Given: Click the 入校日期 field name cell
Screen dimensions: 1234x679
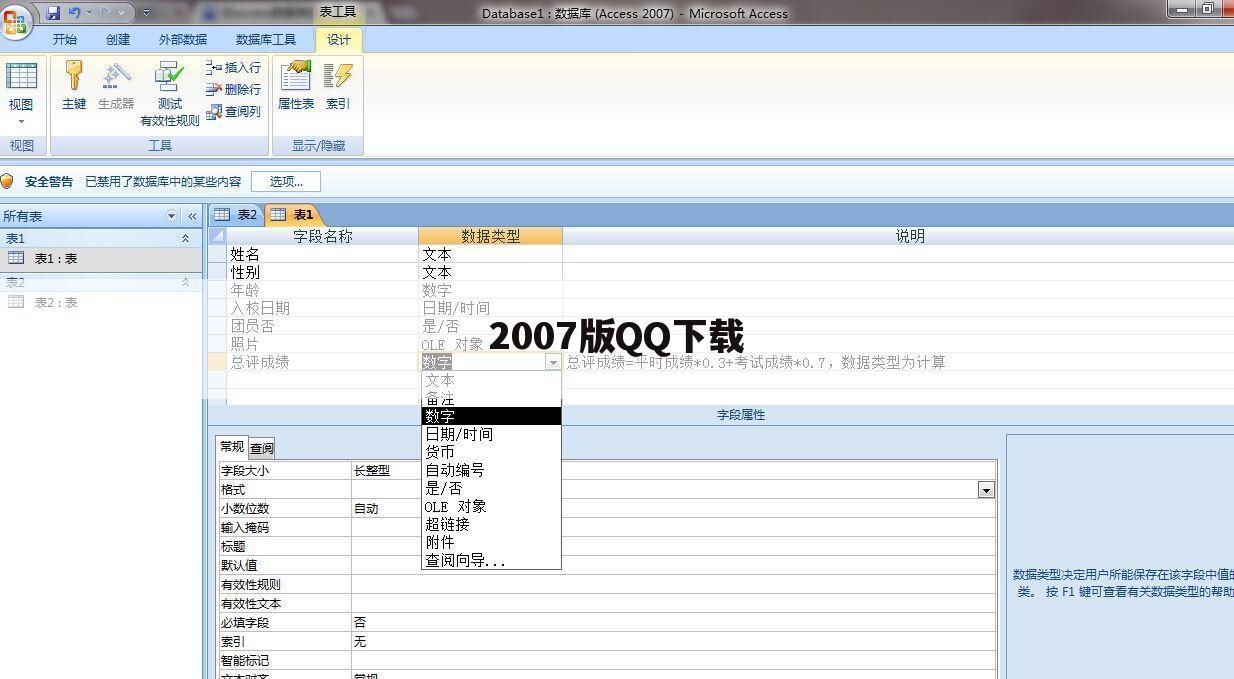Looking at the screenshot, I should 323,308.
